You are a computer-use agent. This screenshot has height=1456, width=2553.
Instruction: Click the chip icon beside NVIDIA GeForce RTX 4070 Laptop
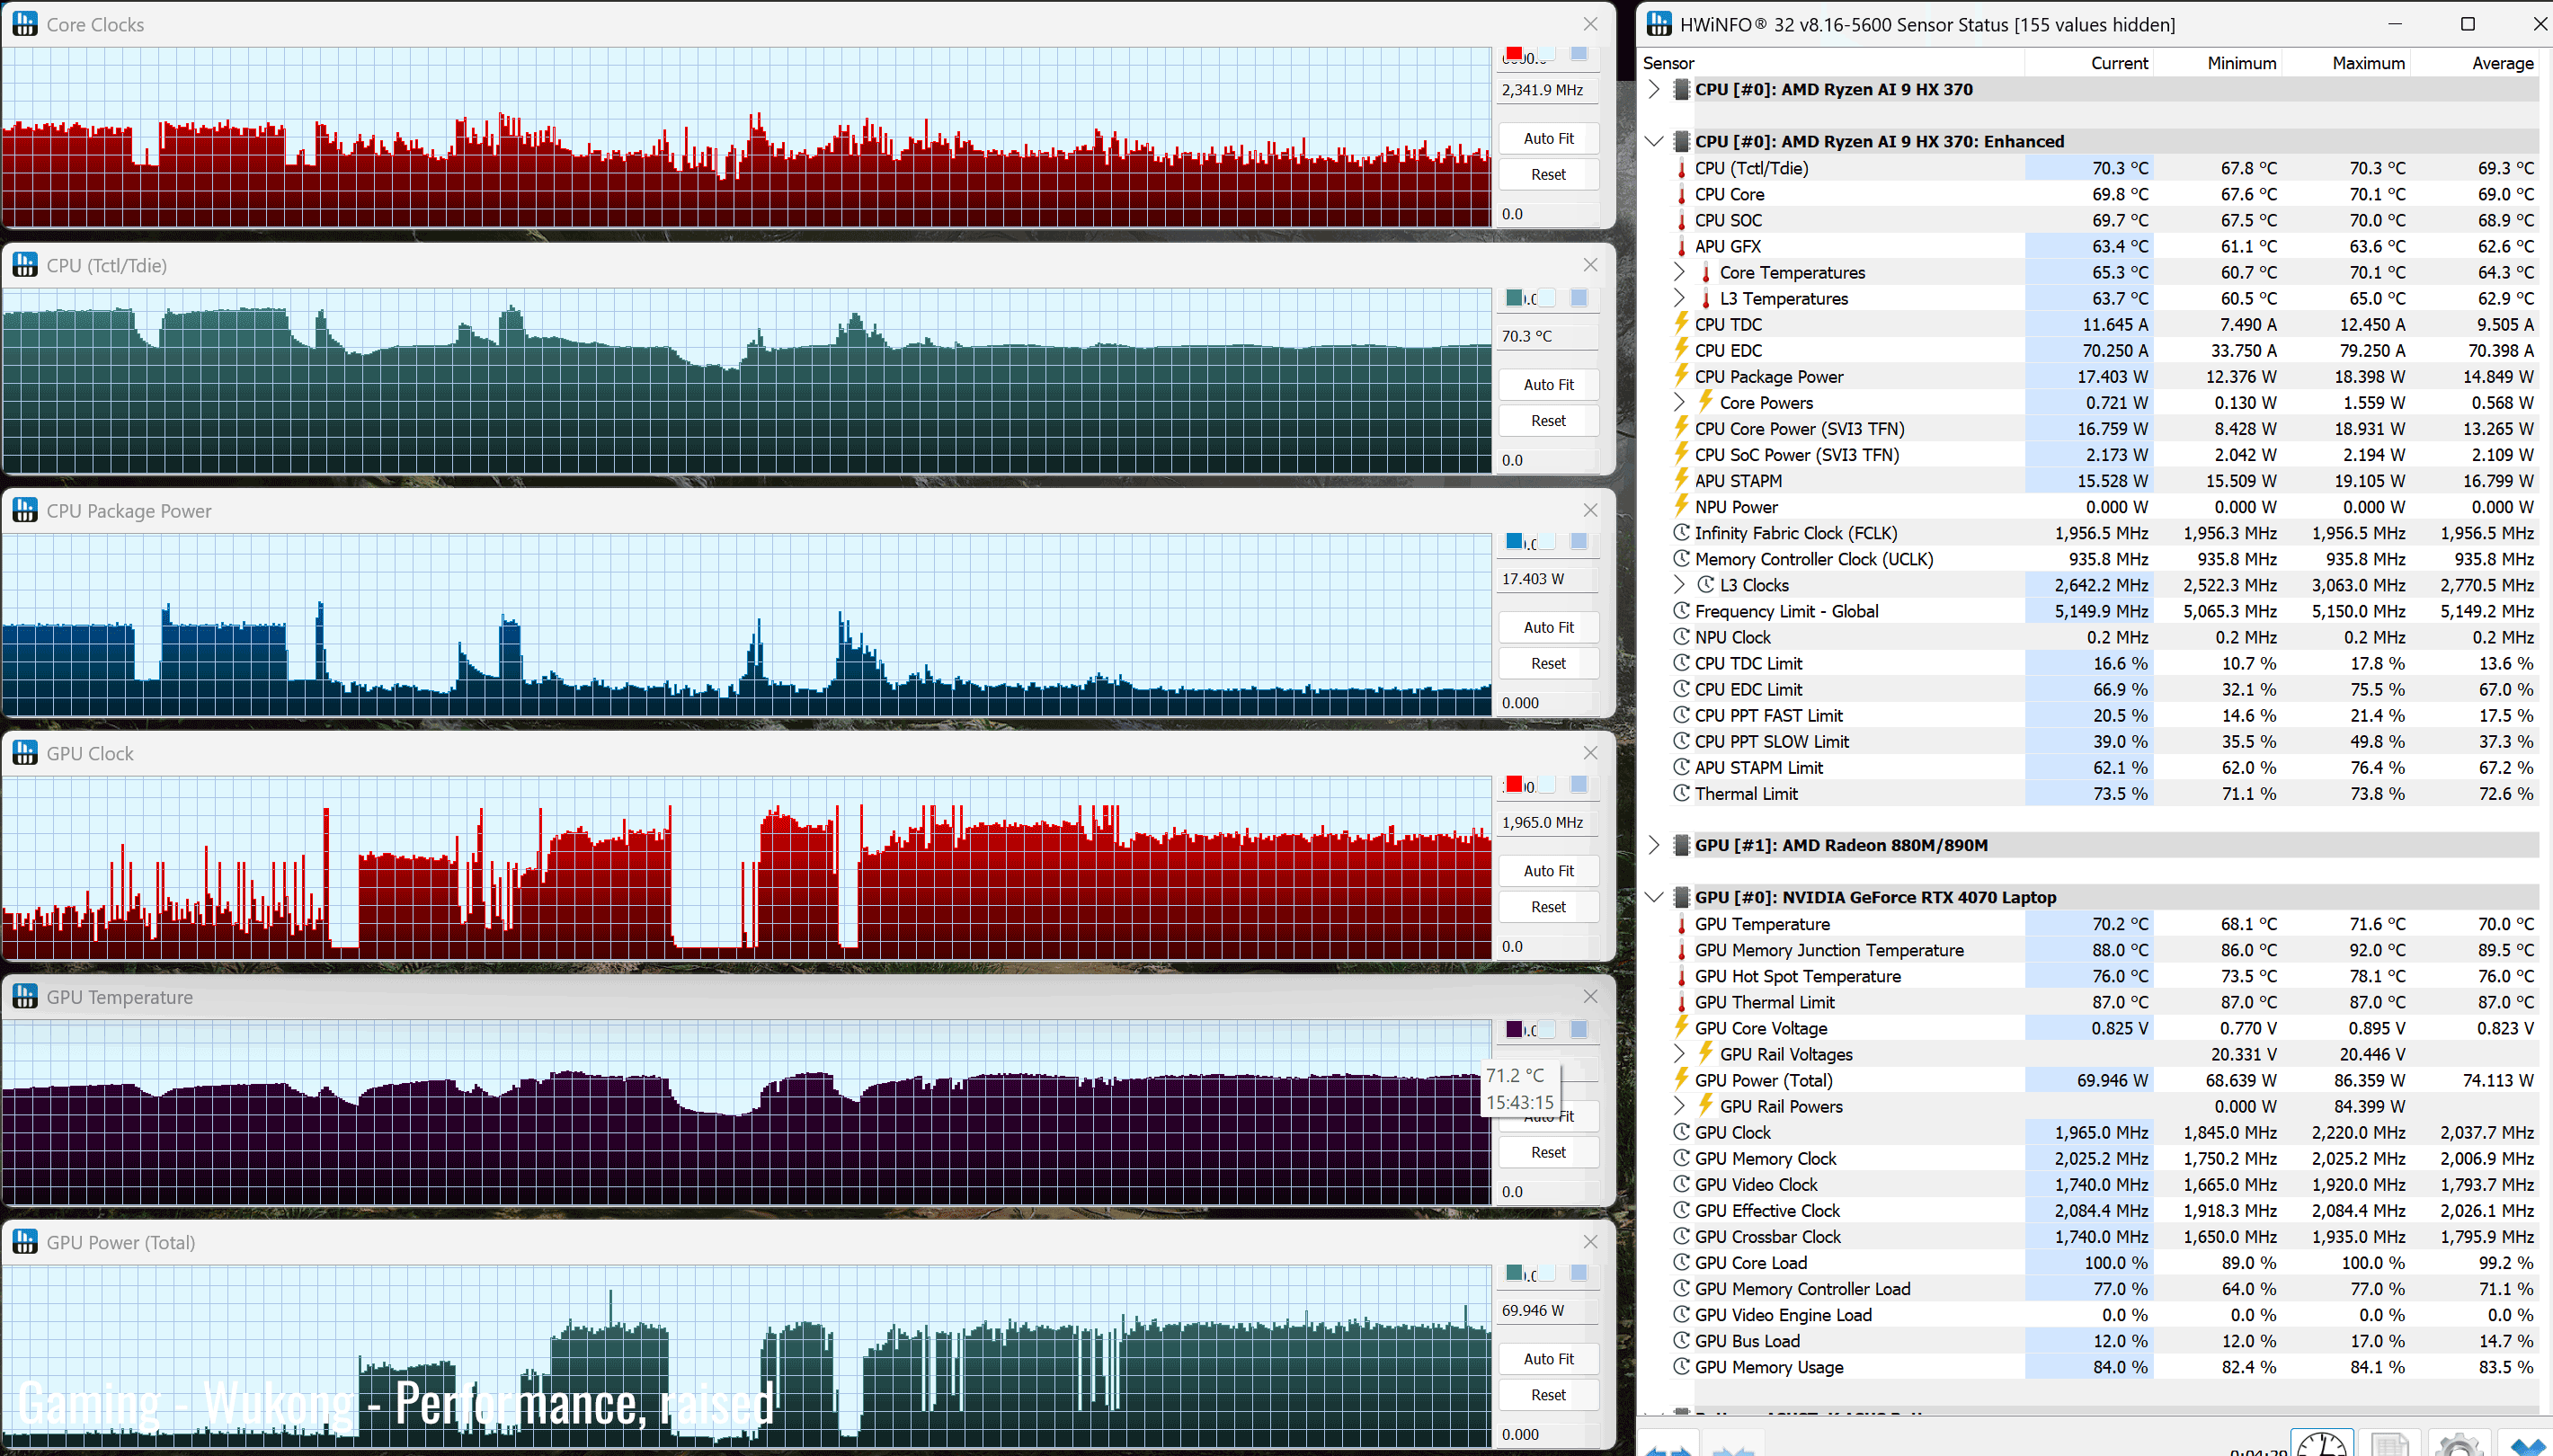click(x=1682, y=897)
